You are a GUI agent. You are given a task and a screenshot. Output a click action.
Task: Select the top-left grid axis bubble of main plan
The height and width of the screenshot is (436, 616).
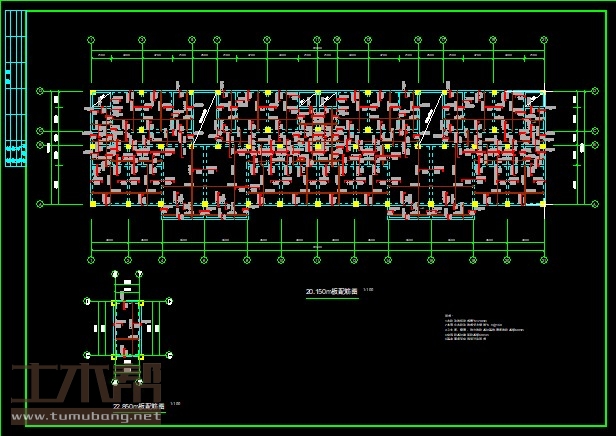coord(92,40)
